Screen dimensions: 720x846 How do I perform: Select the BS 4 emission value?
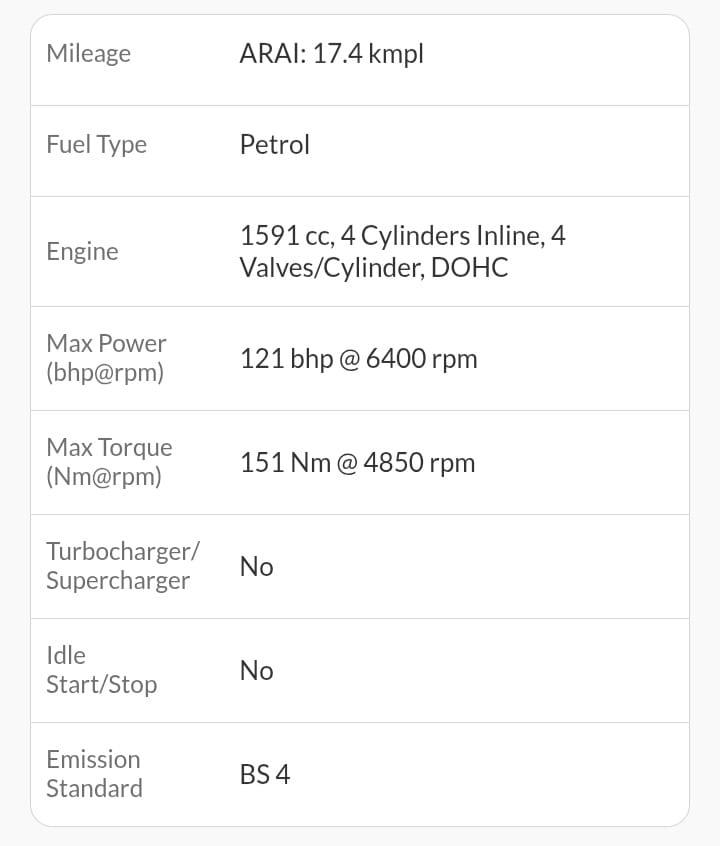click(264, 774)
